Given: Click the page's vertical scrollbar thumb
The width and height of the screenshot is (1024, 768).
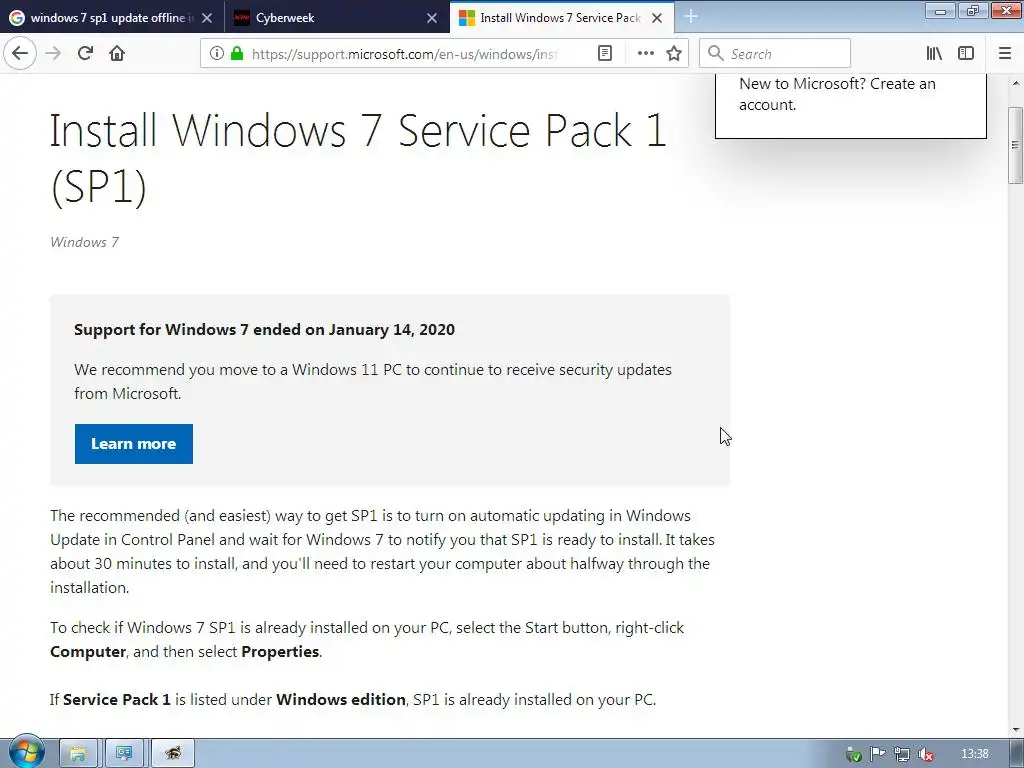Looking at the screenshot, I should click(1015, 145).
